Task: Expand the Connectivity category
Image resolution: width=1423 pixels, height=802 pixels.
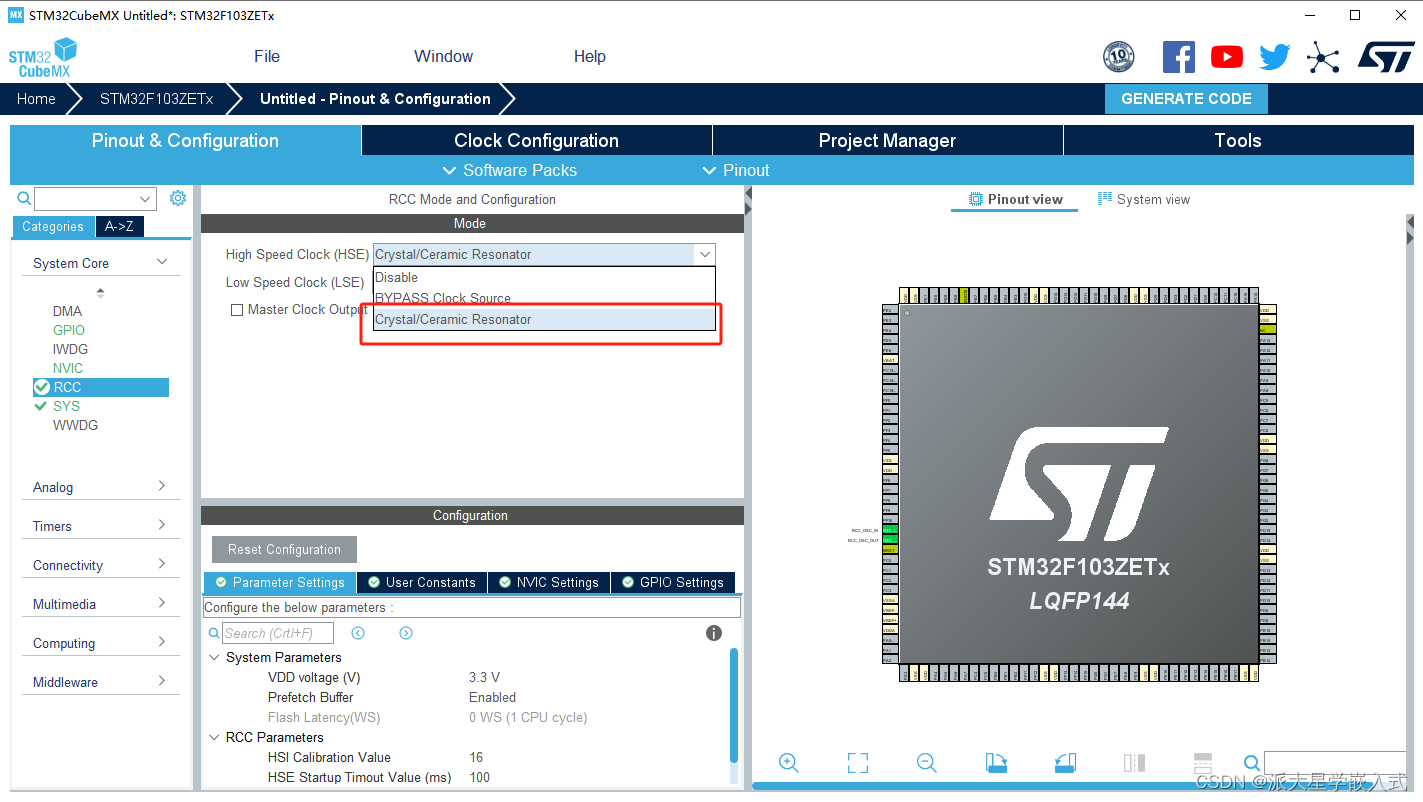Action: [162, 564]
